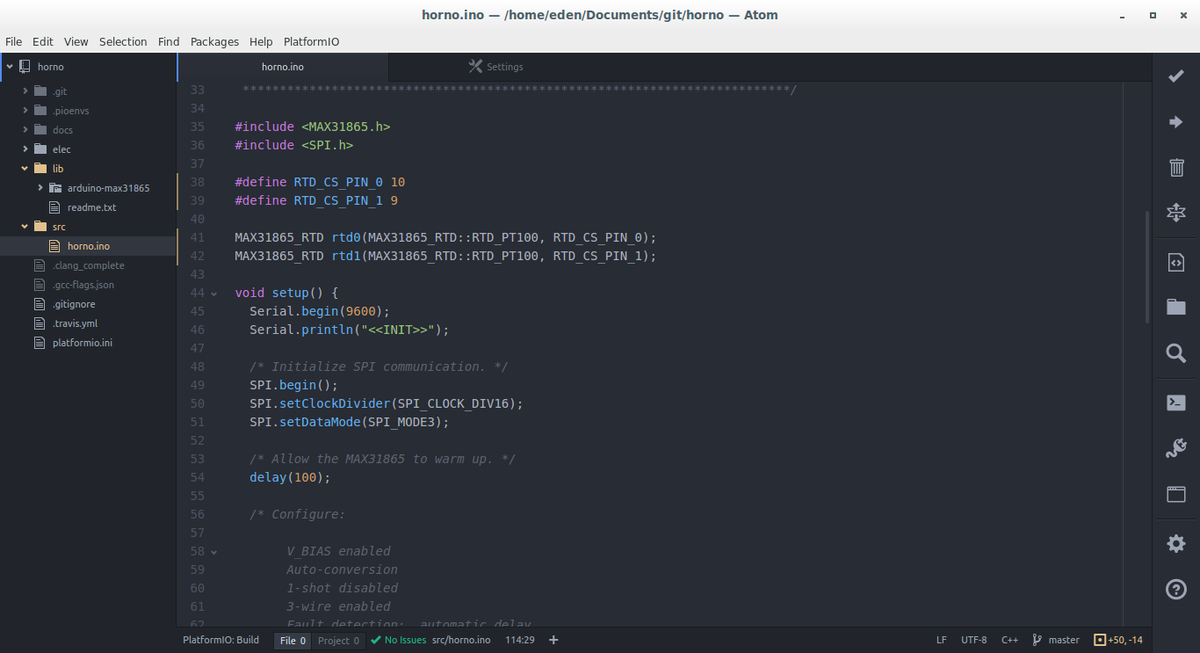1200x653 pixels.
Task: Open the Find menu
Action: pos(169,42)
